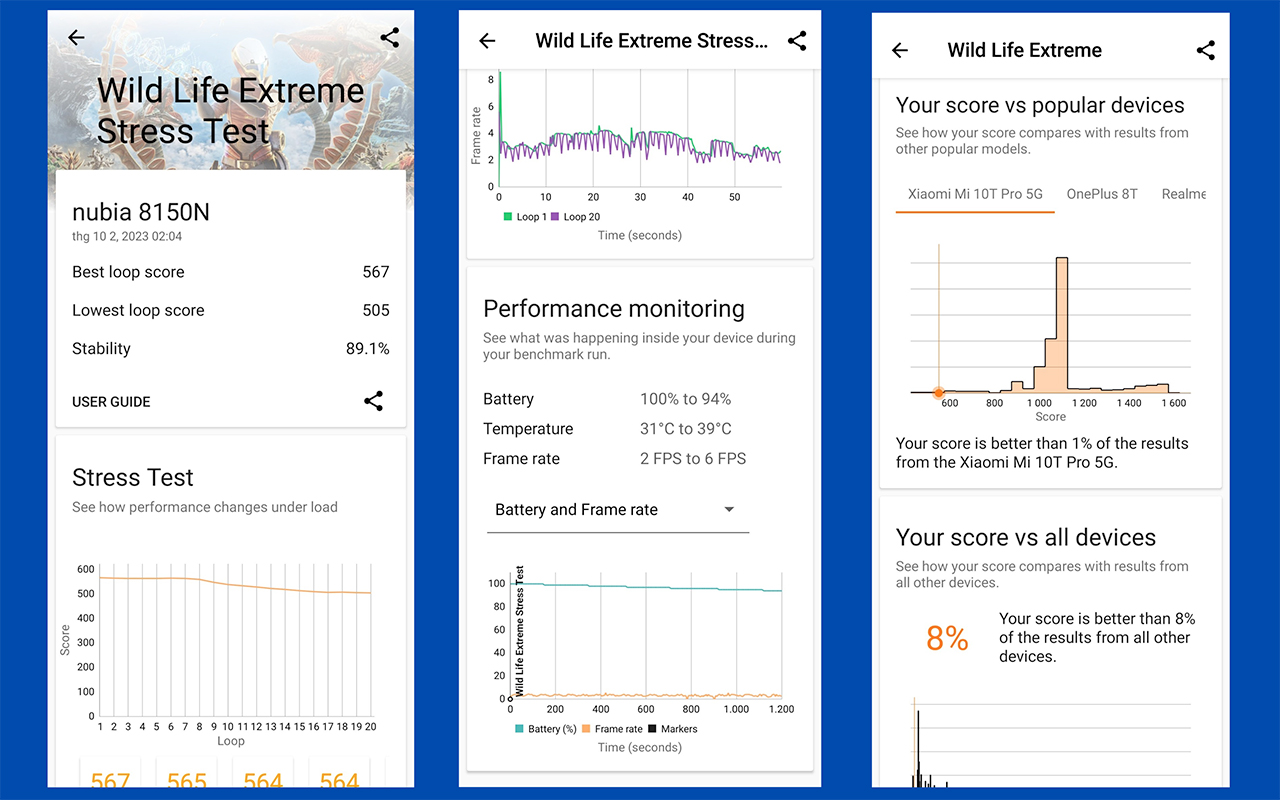This screenshot has width=1280, height=800.
Task: Select the Lowest loop score row
Action: [231, 310]
